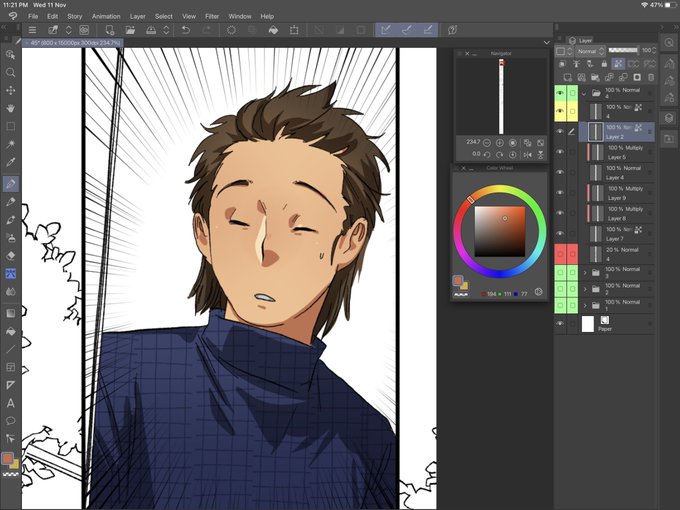Select the Hand pan tool
This screenshot has width=680, height=510.
click(x=10, y=108)
